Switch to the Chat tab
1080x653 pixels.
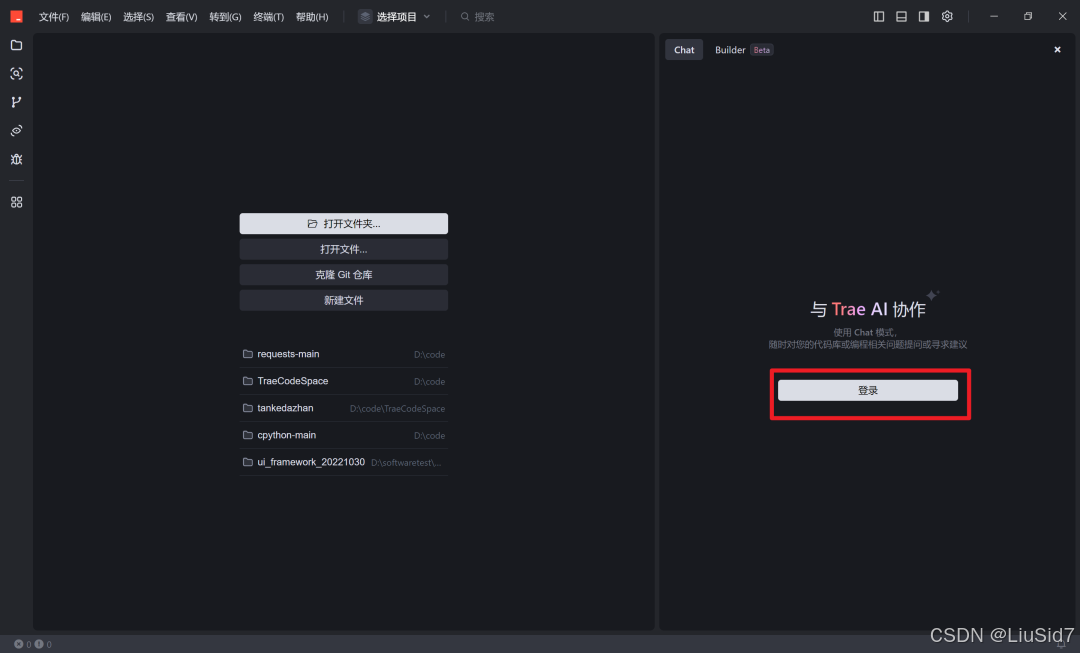click(x=684, y=50)
